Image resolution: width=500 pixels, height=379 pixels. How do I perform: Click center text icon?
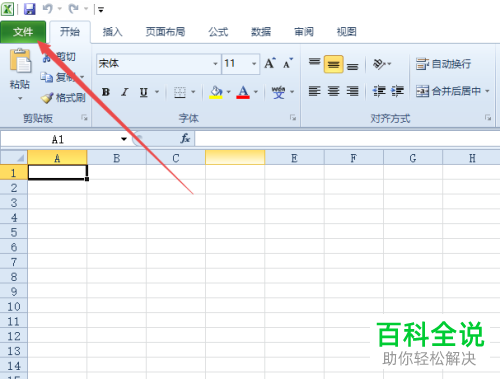tap(333, 91)
